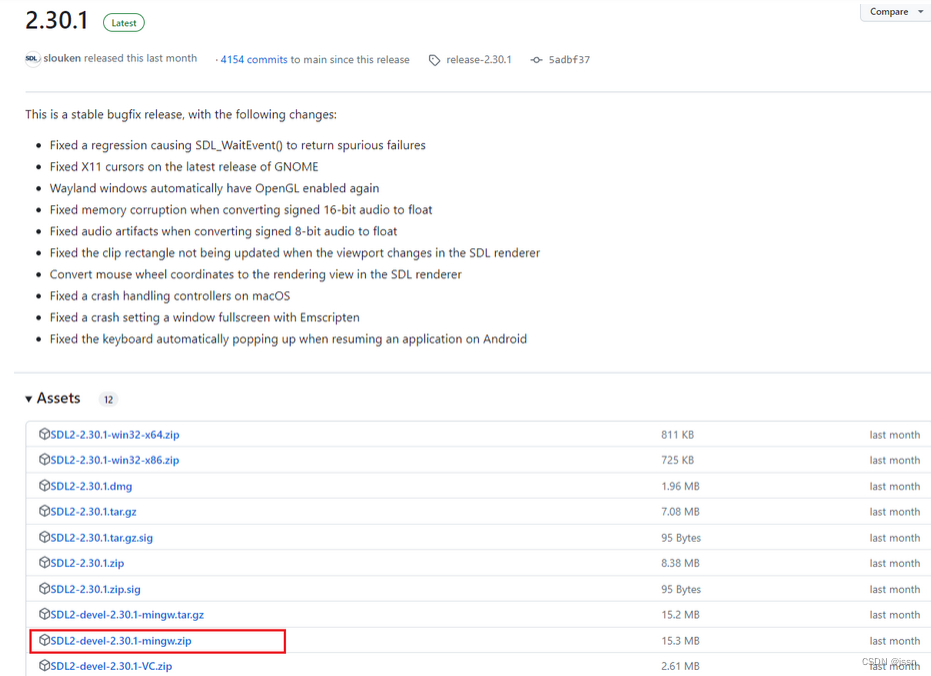Click the 8.38 MB file size
931x676 pixels.
680,563
